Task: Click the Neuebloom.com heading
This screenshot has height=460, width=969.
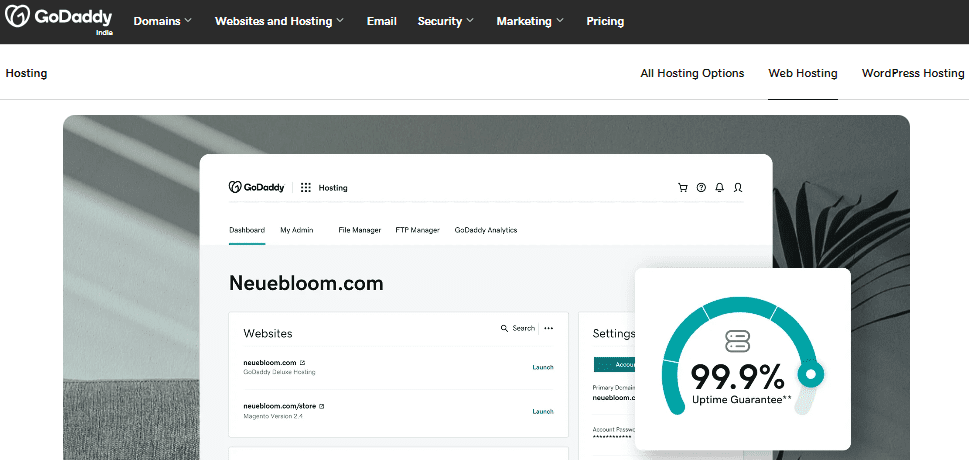Action: (306, 283)
